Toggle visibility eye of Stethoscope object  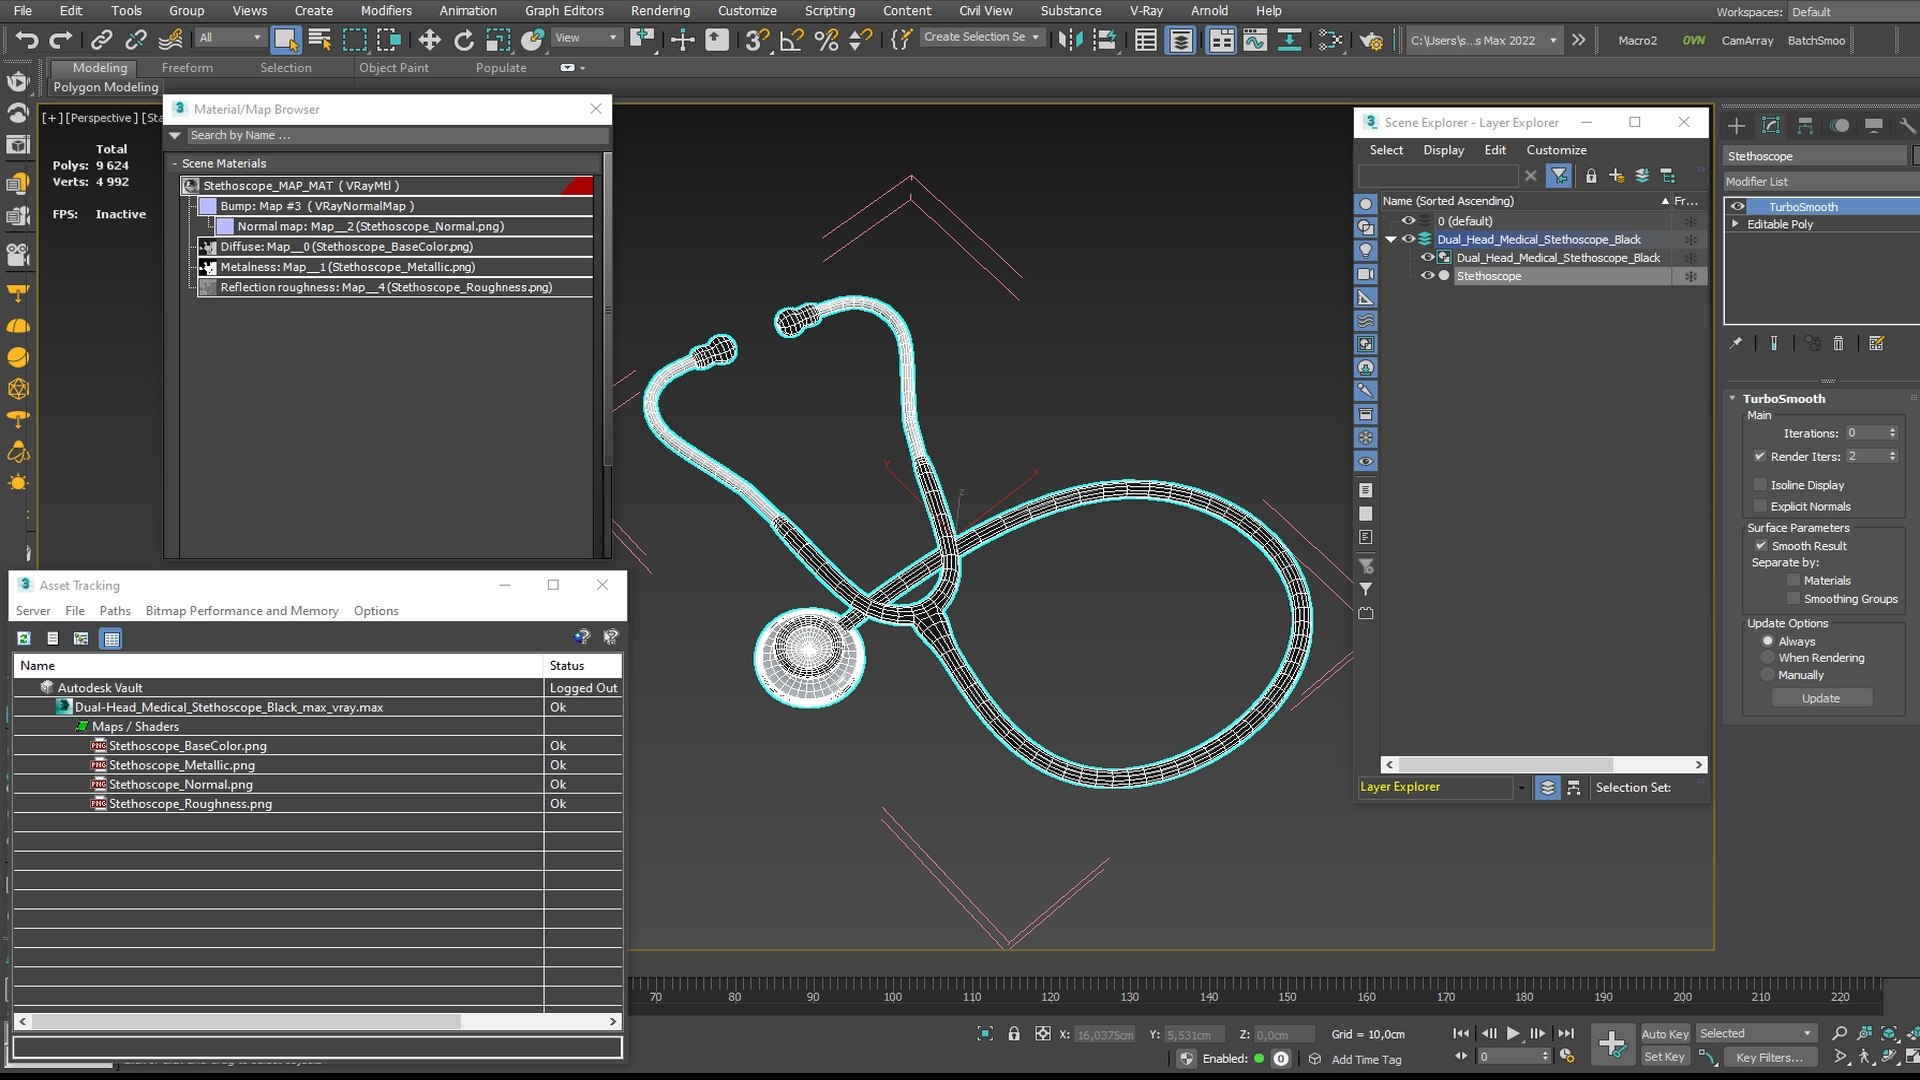[1427, 276]
